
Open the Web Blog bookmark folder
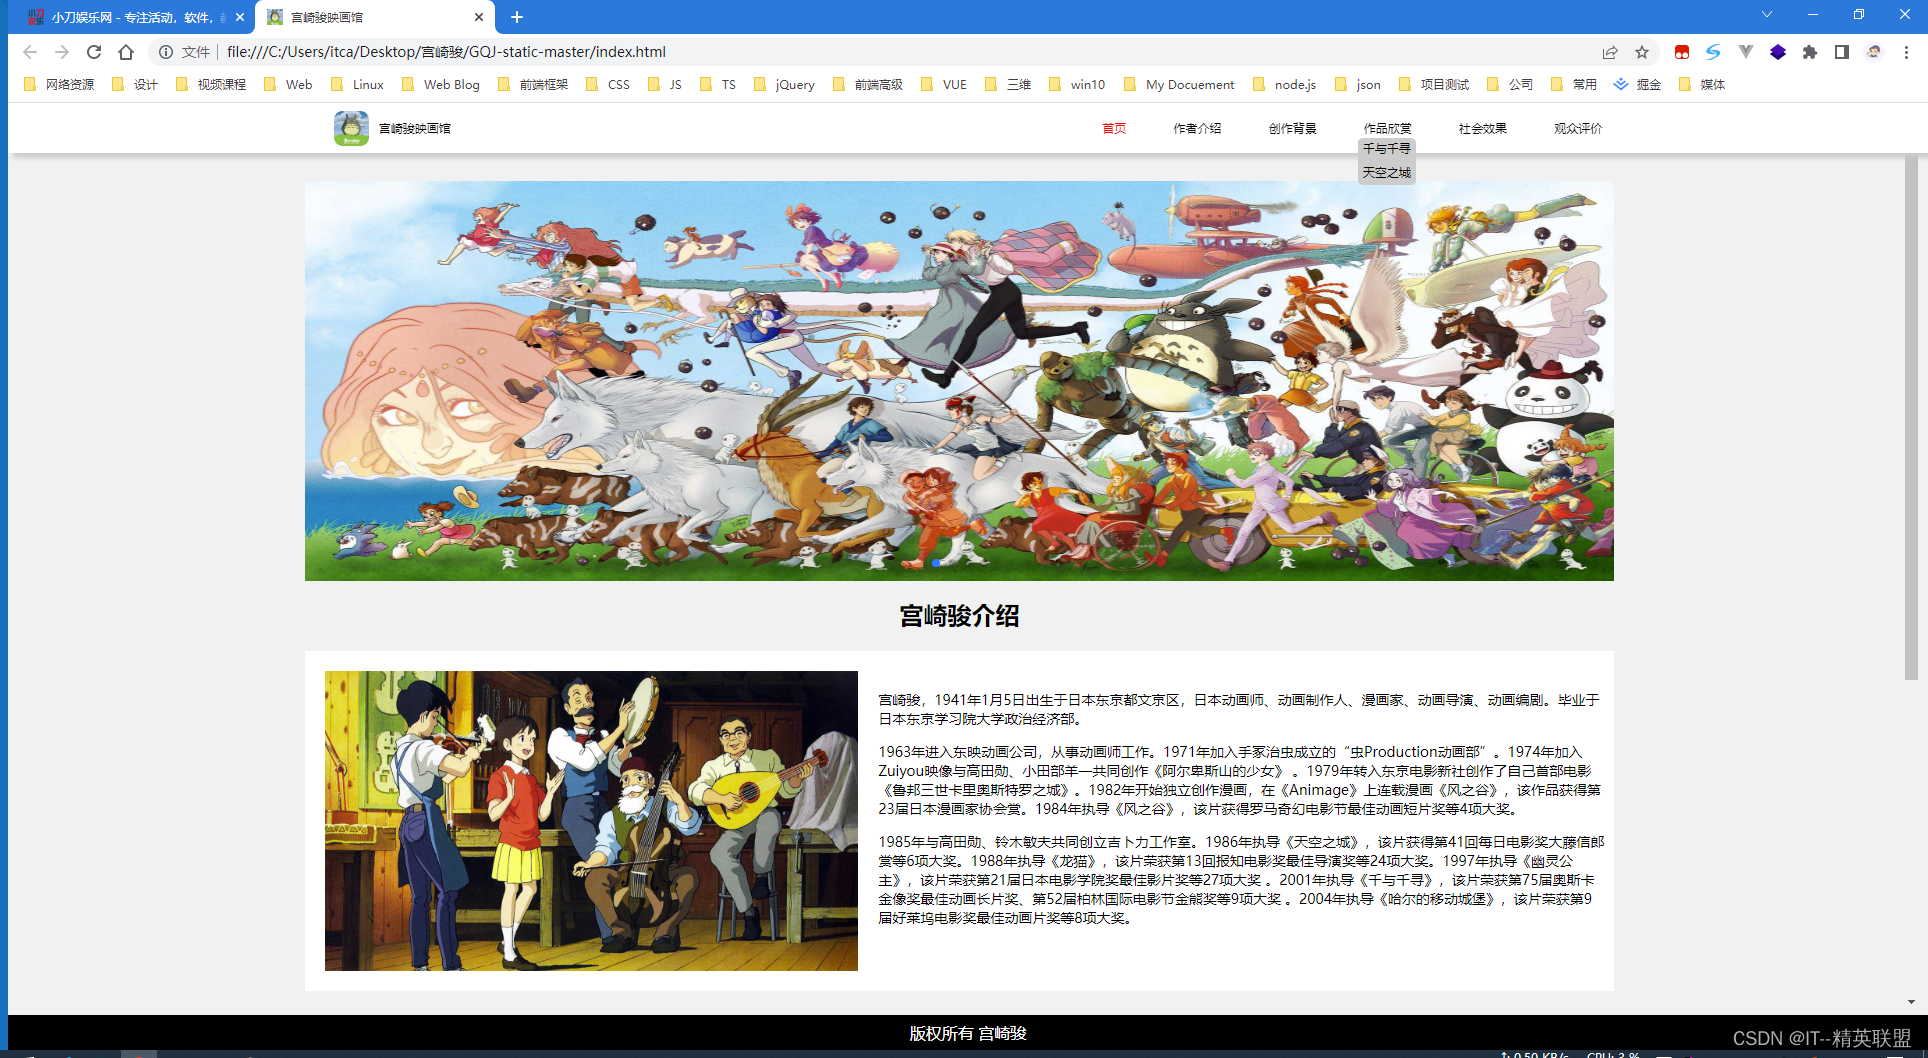point(441,85)
